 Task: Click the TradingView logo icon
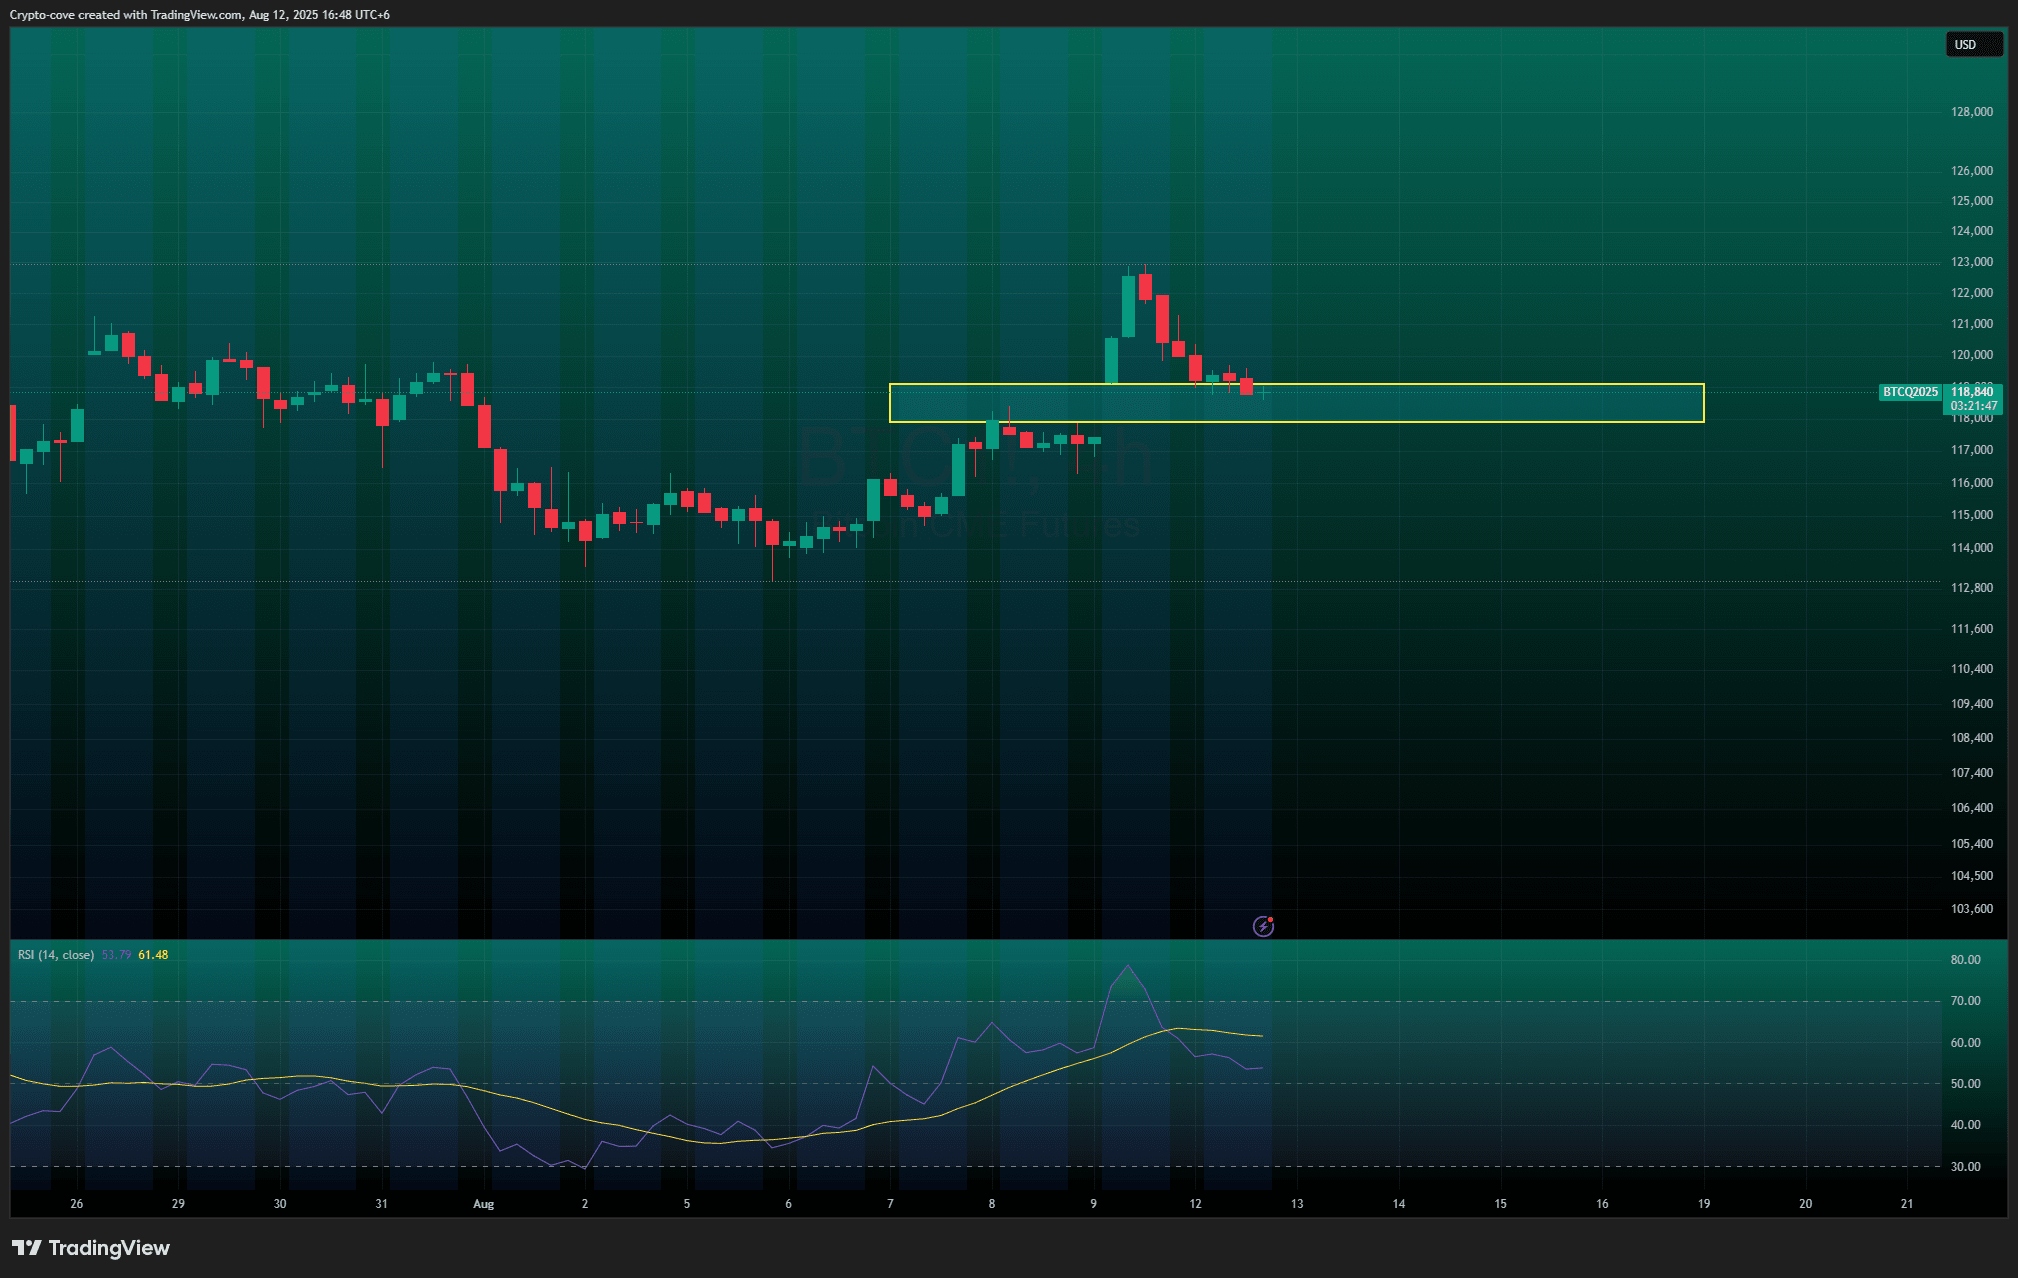(x=27, y=1247)
